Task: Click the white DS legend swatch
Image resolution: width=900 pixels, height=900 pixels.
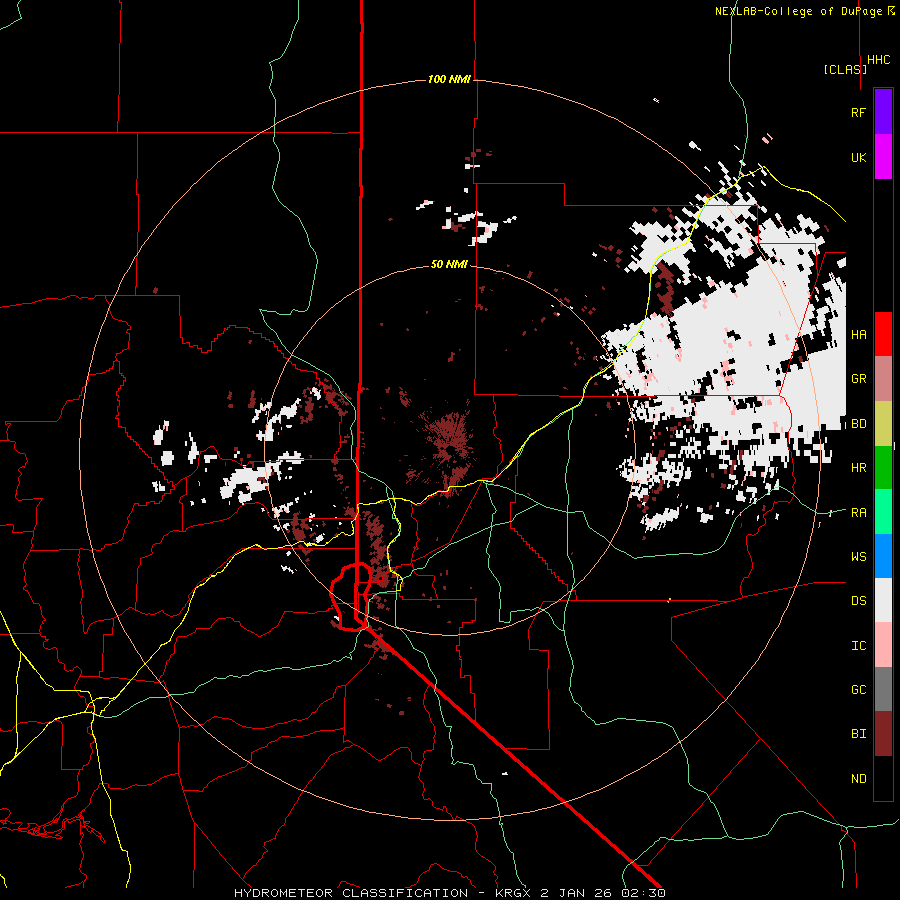Action: coord(883,600)
